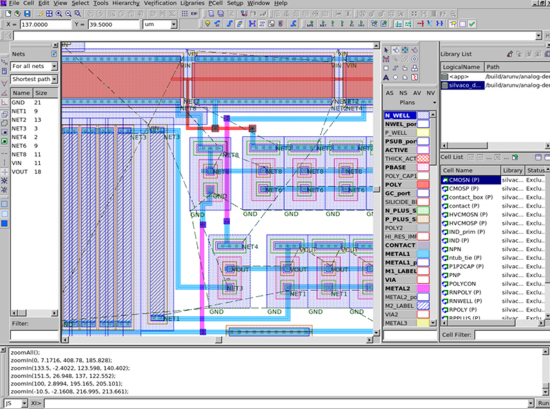550x410 pixels.
Task: Click the Run button
Action: click(543, 403)
